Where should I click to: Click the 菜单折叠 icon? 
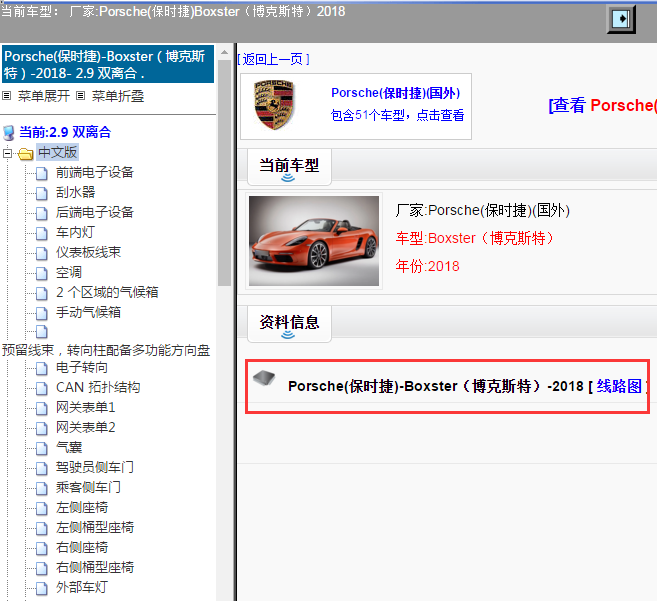[x=80, y=96]
